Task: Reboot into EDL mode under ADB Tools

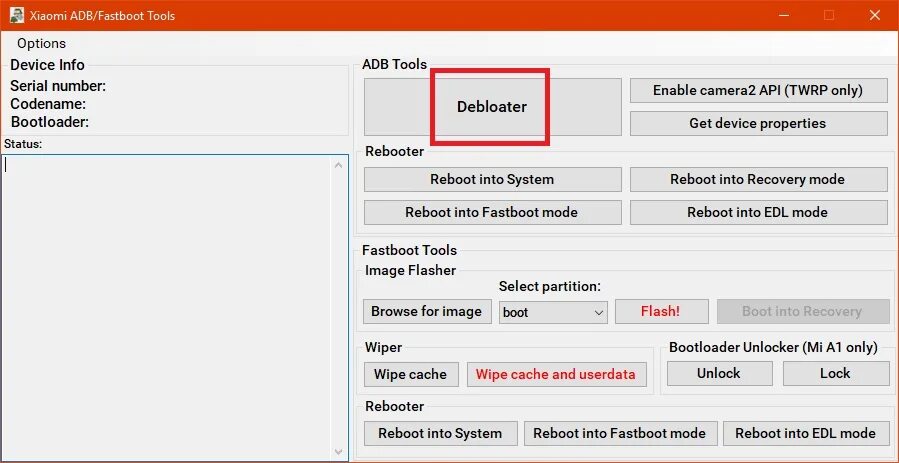Action: (x=758, y=213)
